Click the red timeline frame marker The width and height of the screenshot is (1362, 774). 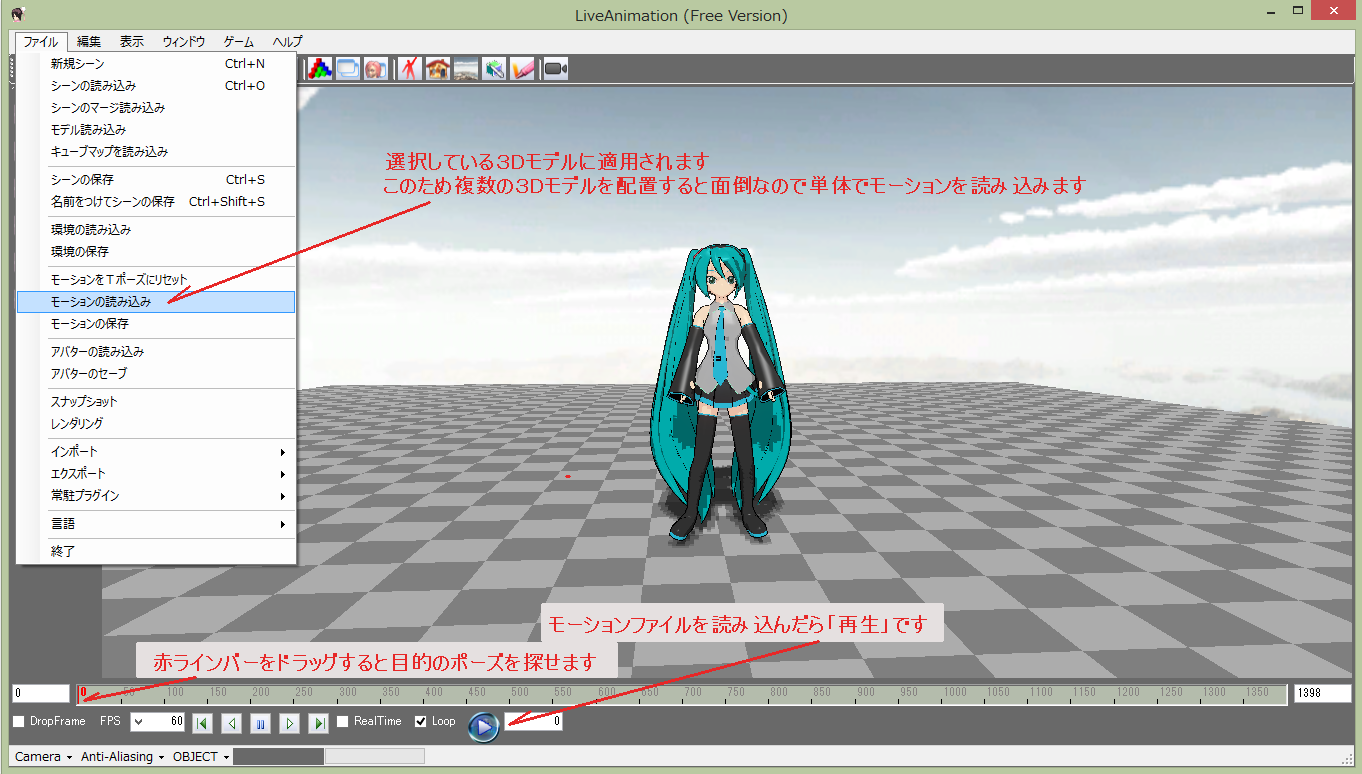tap(83, 693)
